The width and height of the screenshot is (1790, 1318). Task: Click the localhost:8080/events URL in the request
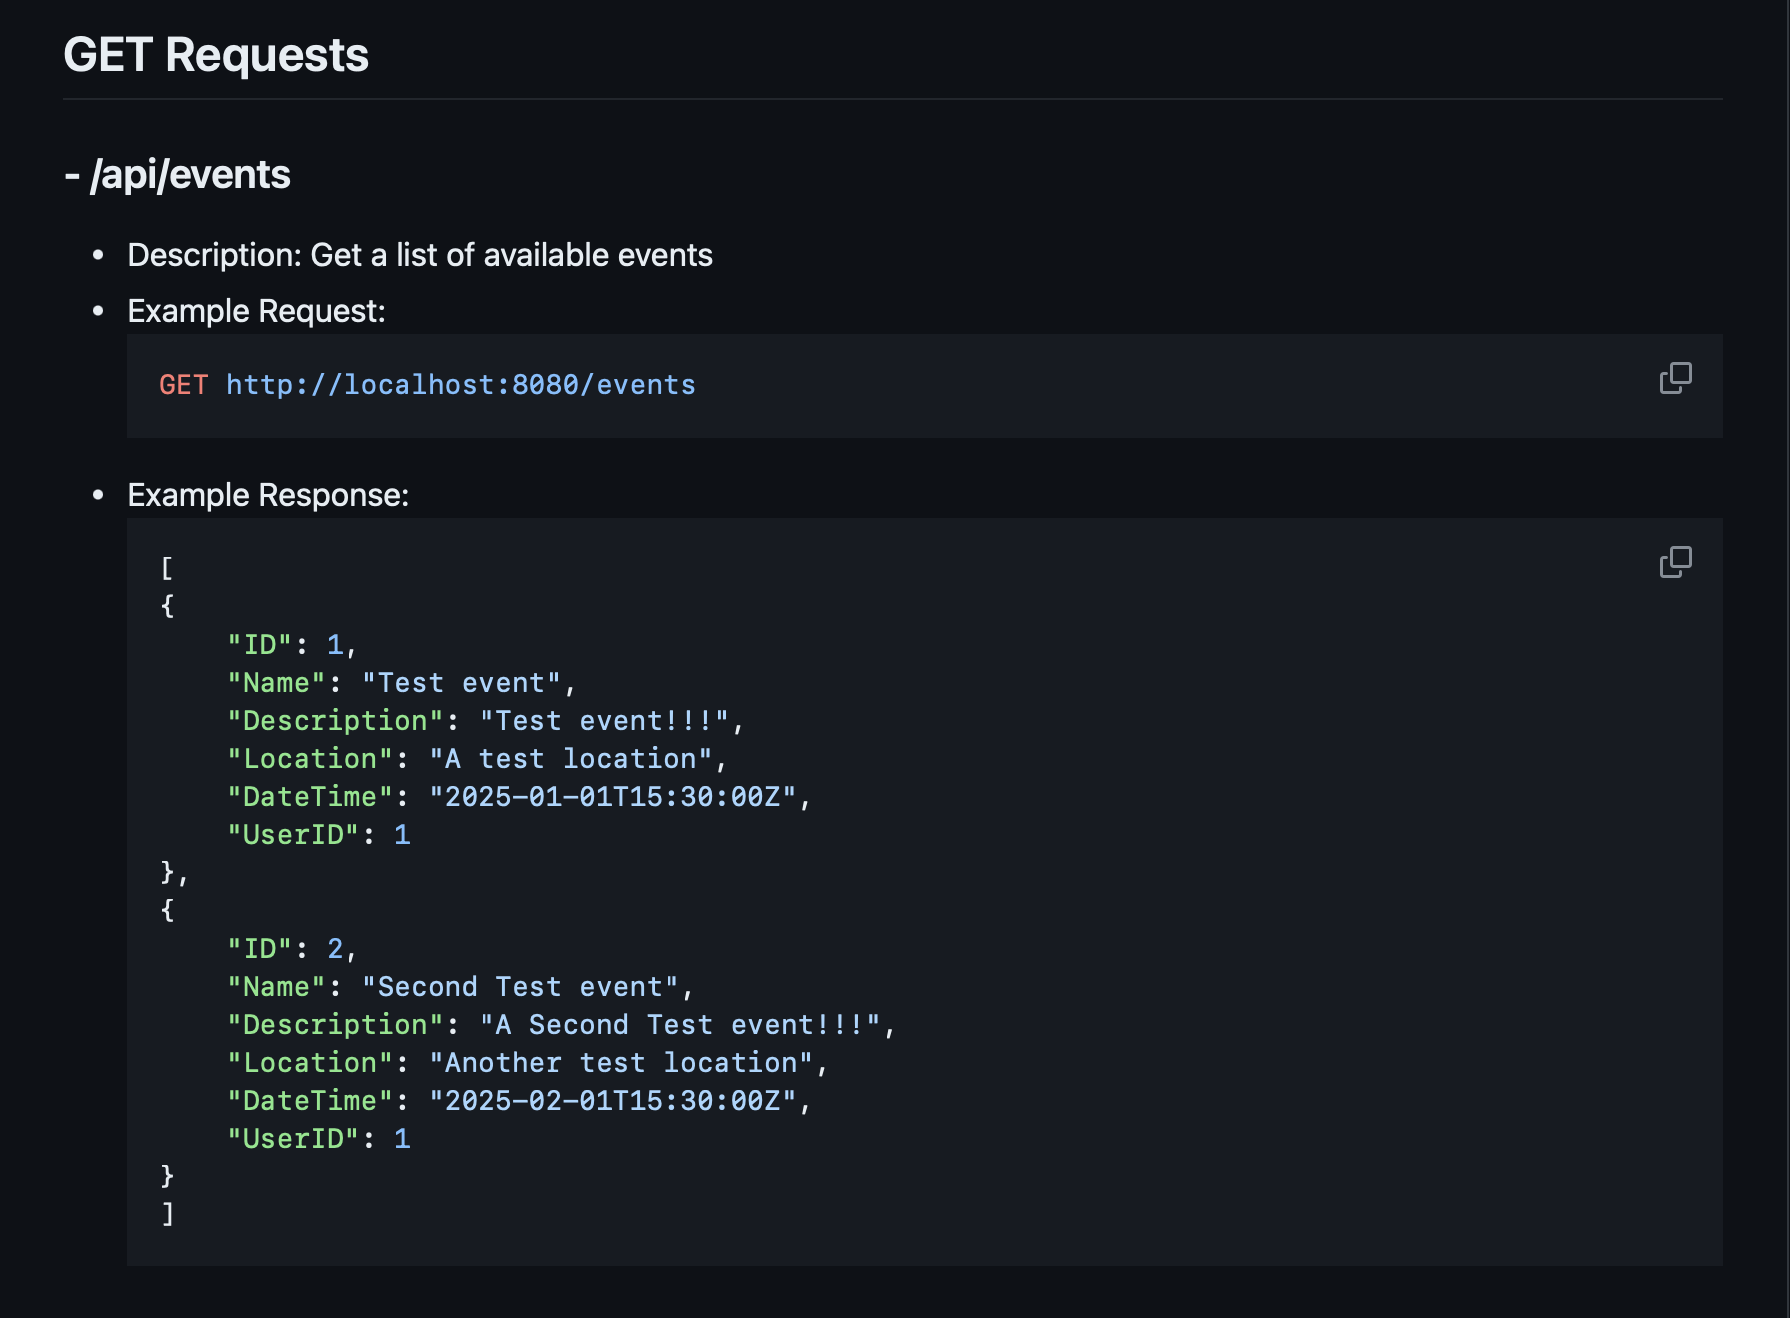(460, 385)
